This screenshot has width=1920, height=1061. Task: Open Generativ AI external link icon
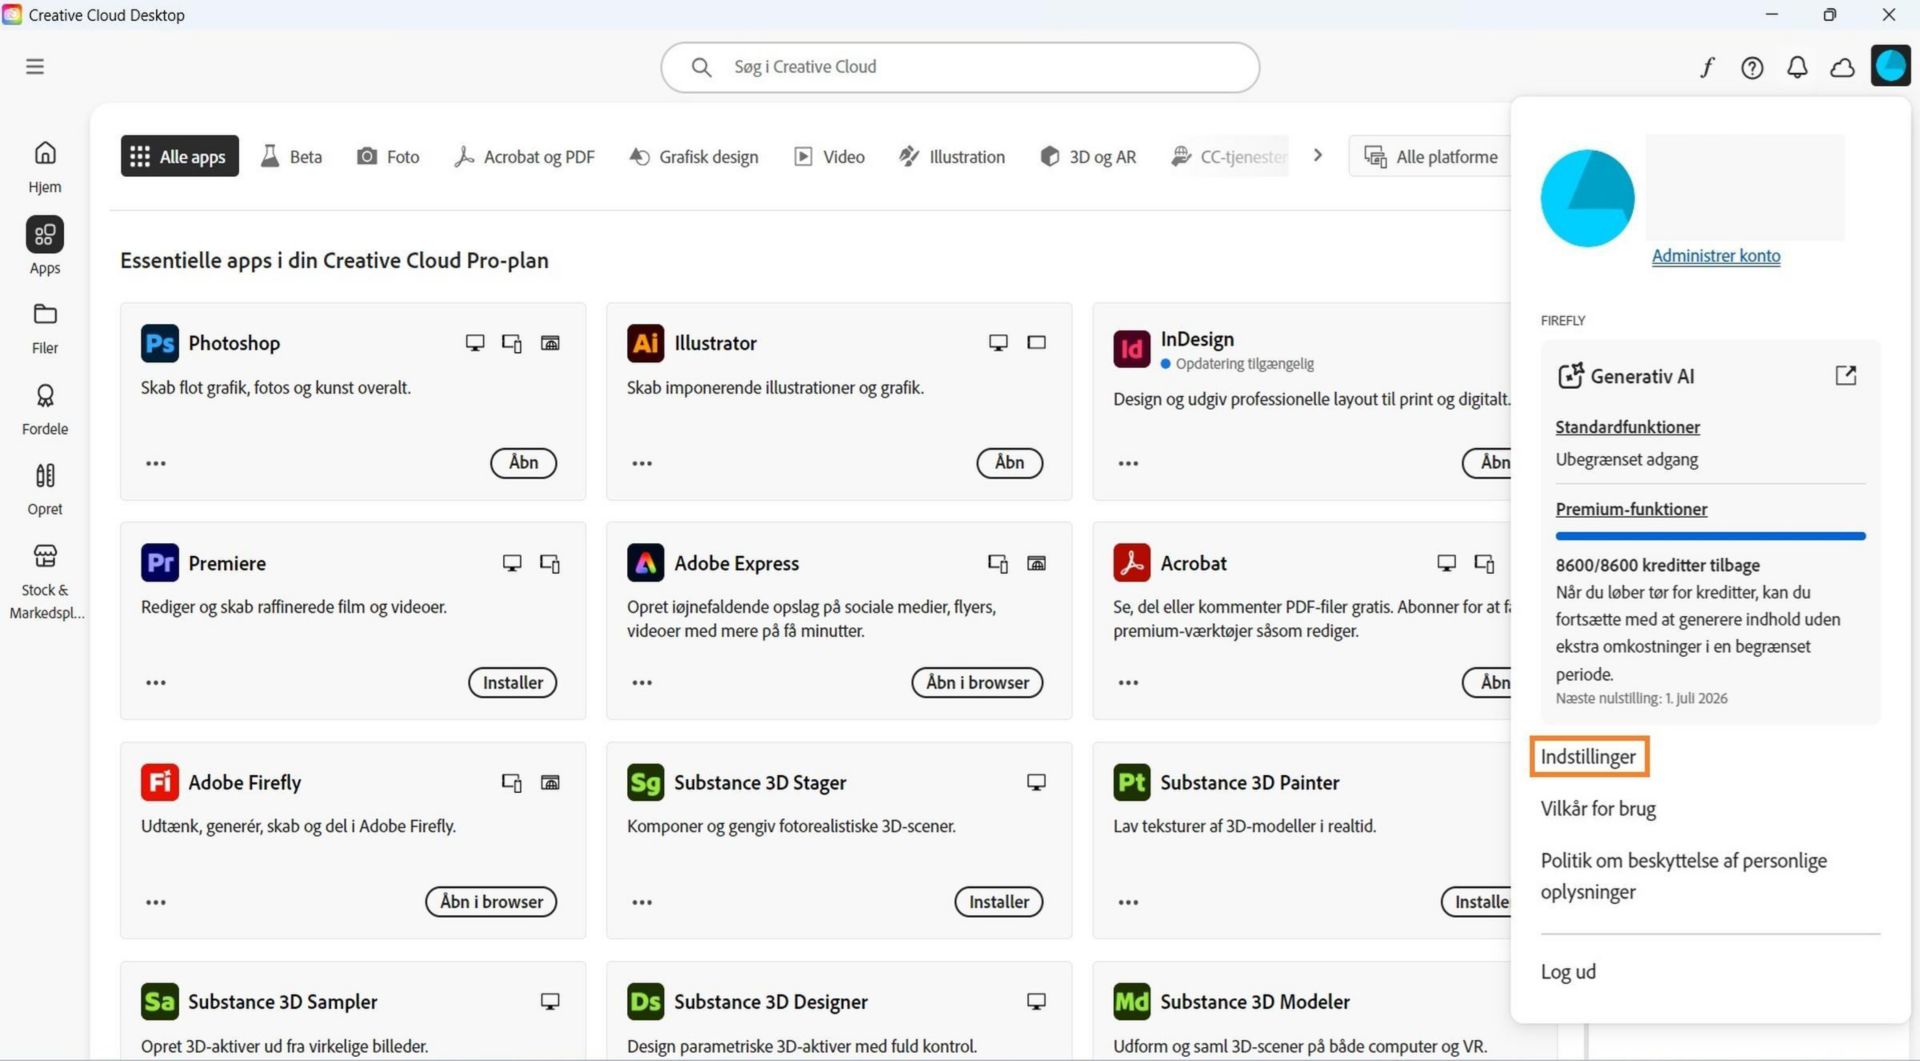coord(1846,375)
